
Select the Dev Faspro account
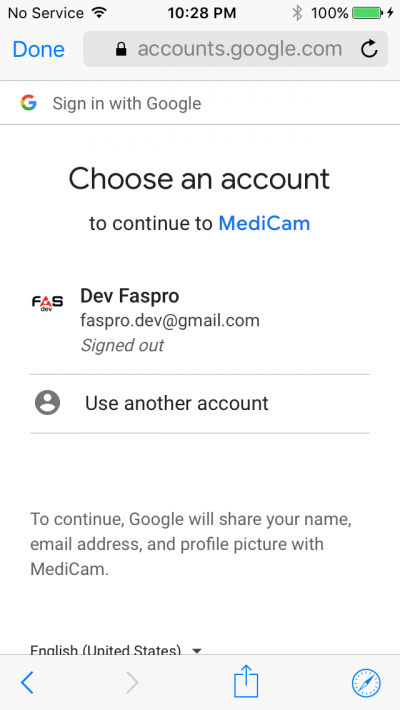pyautogui.click(x=200, y=321)
